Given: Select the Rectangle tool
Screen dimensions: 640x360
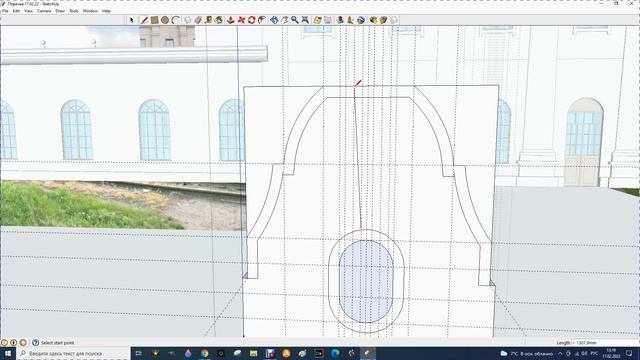Looking at the screenshot, I should tap(154, 20).
